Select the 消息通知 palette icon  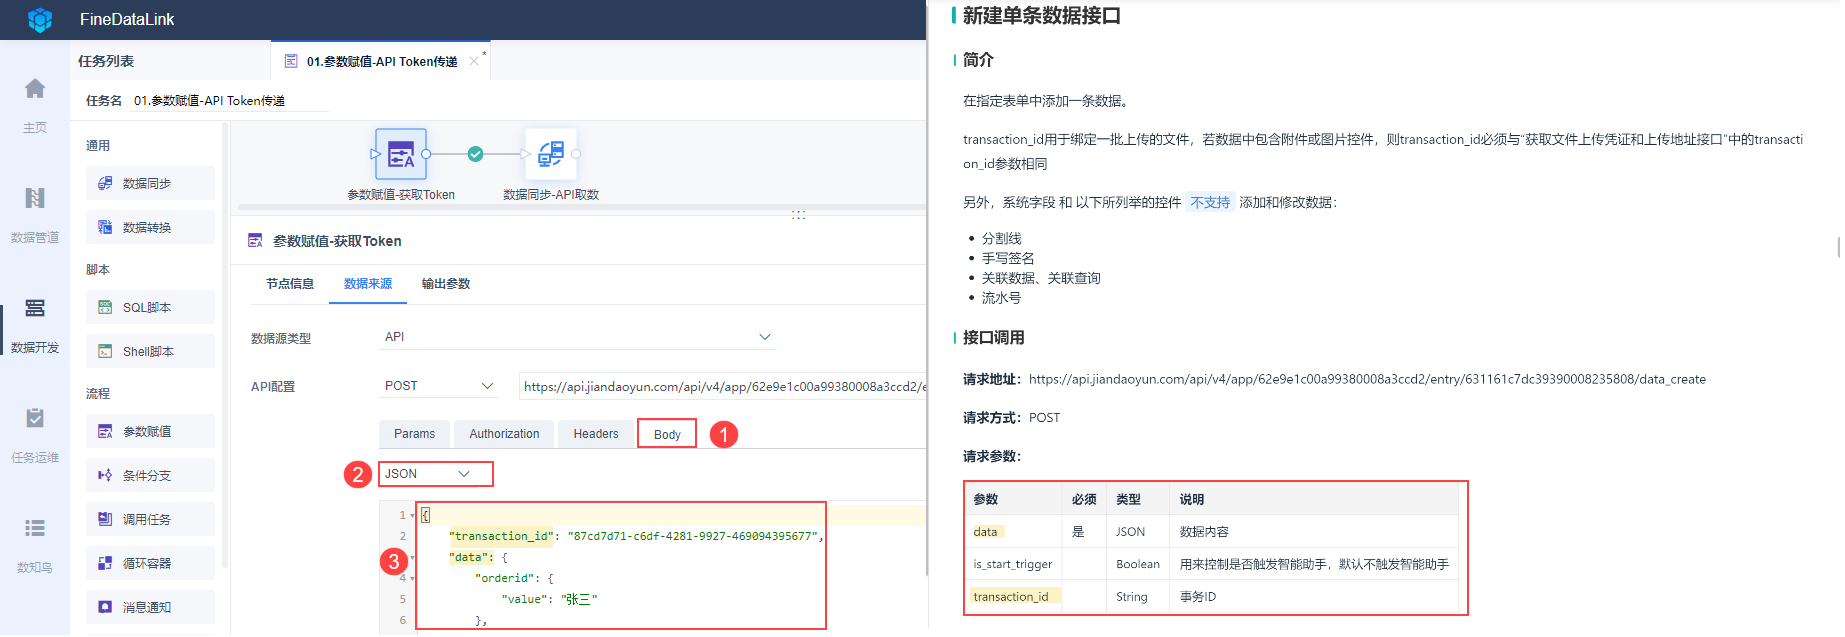(105, 607)
